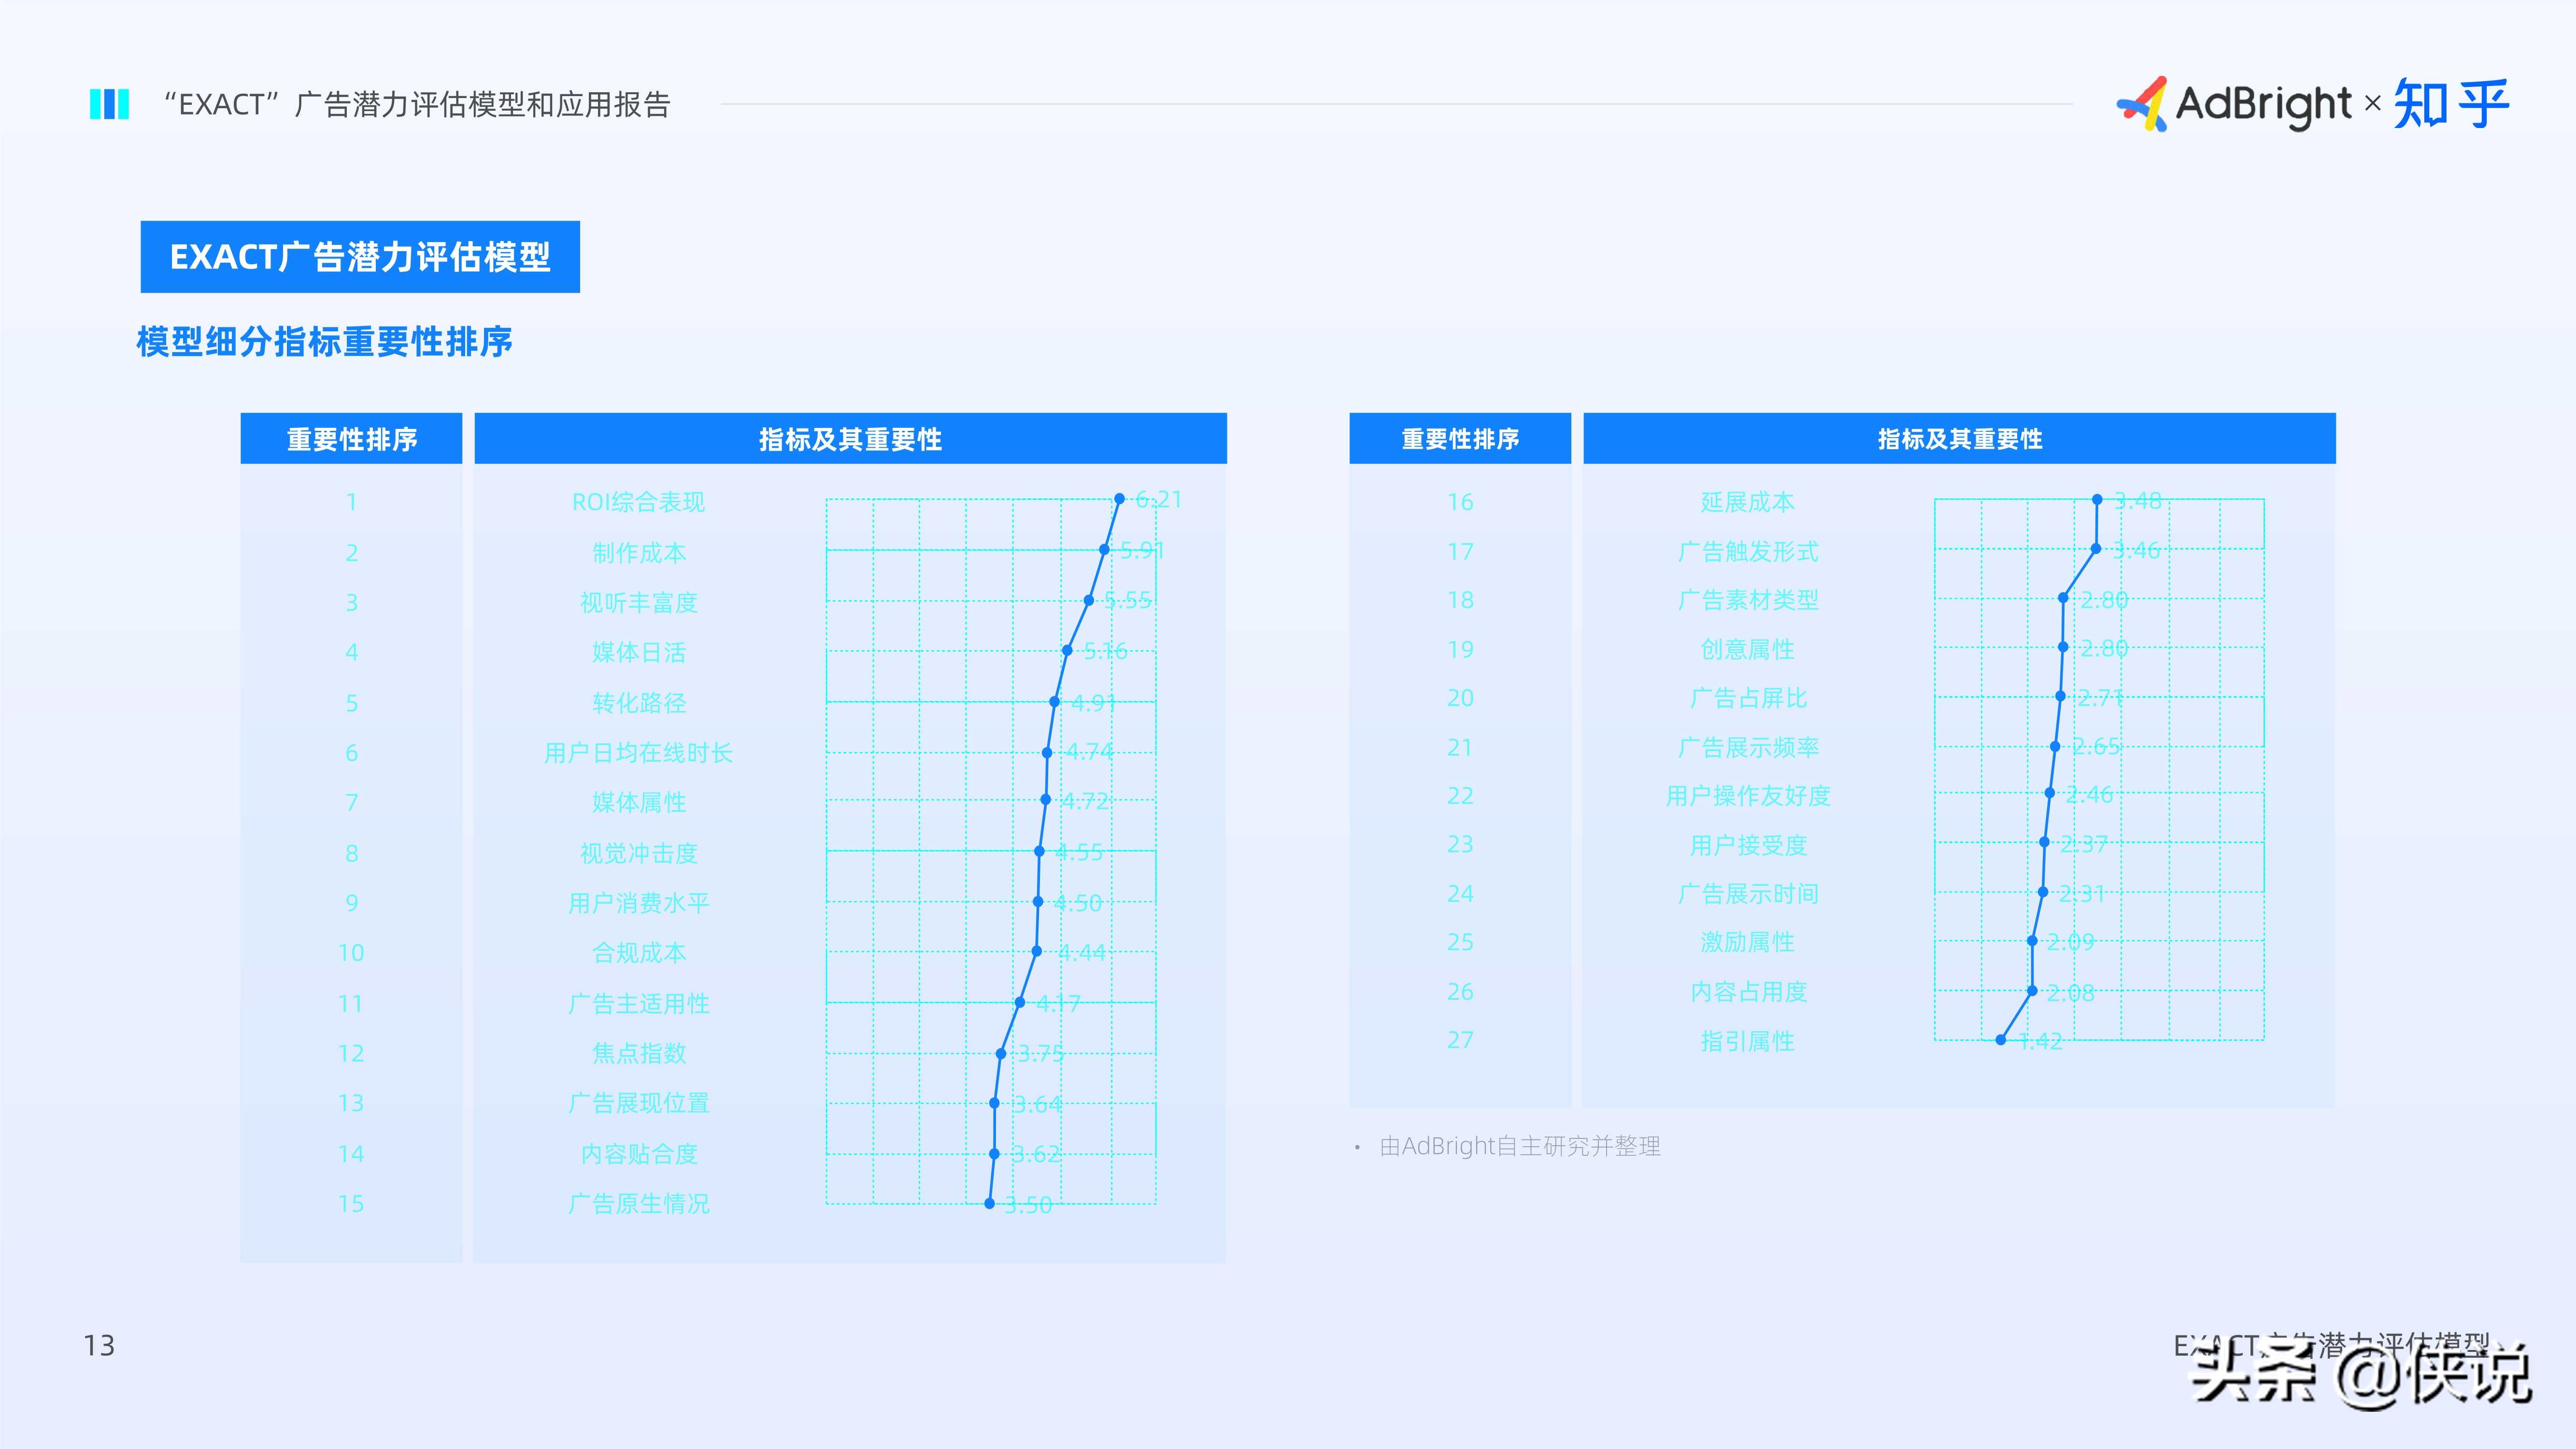Click the 3.46 data point label
Screen dimensions: 2576x1449
pyautogui.click(x=2137, y=550)
